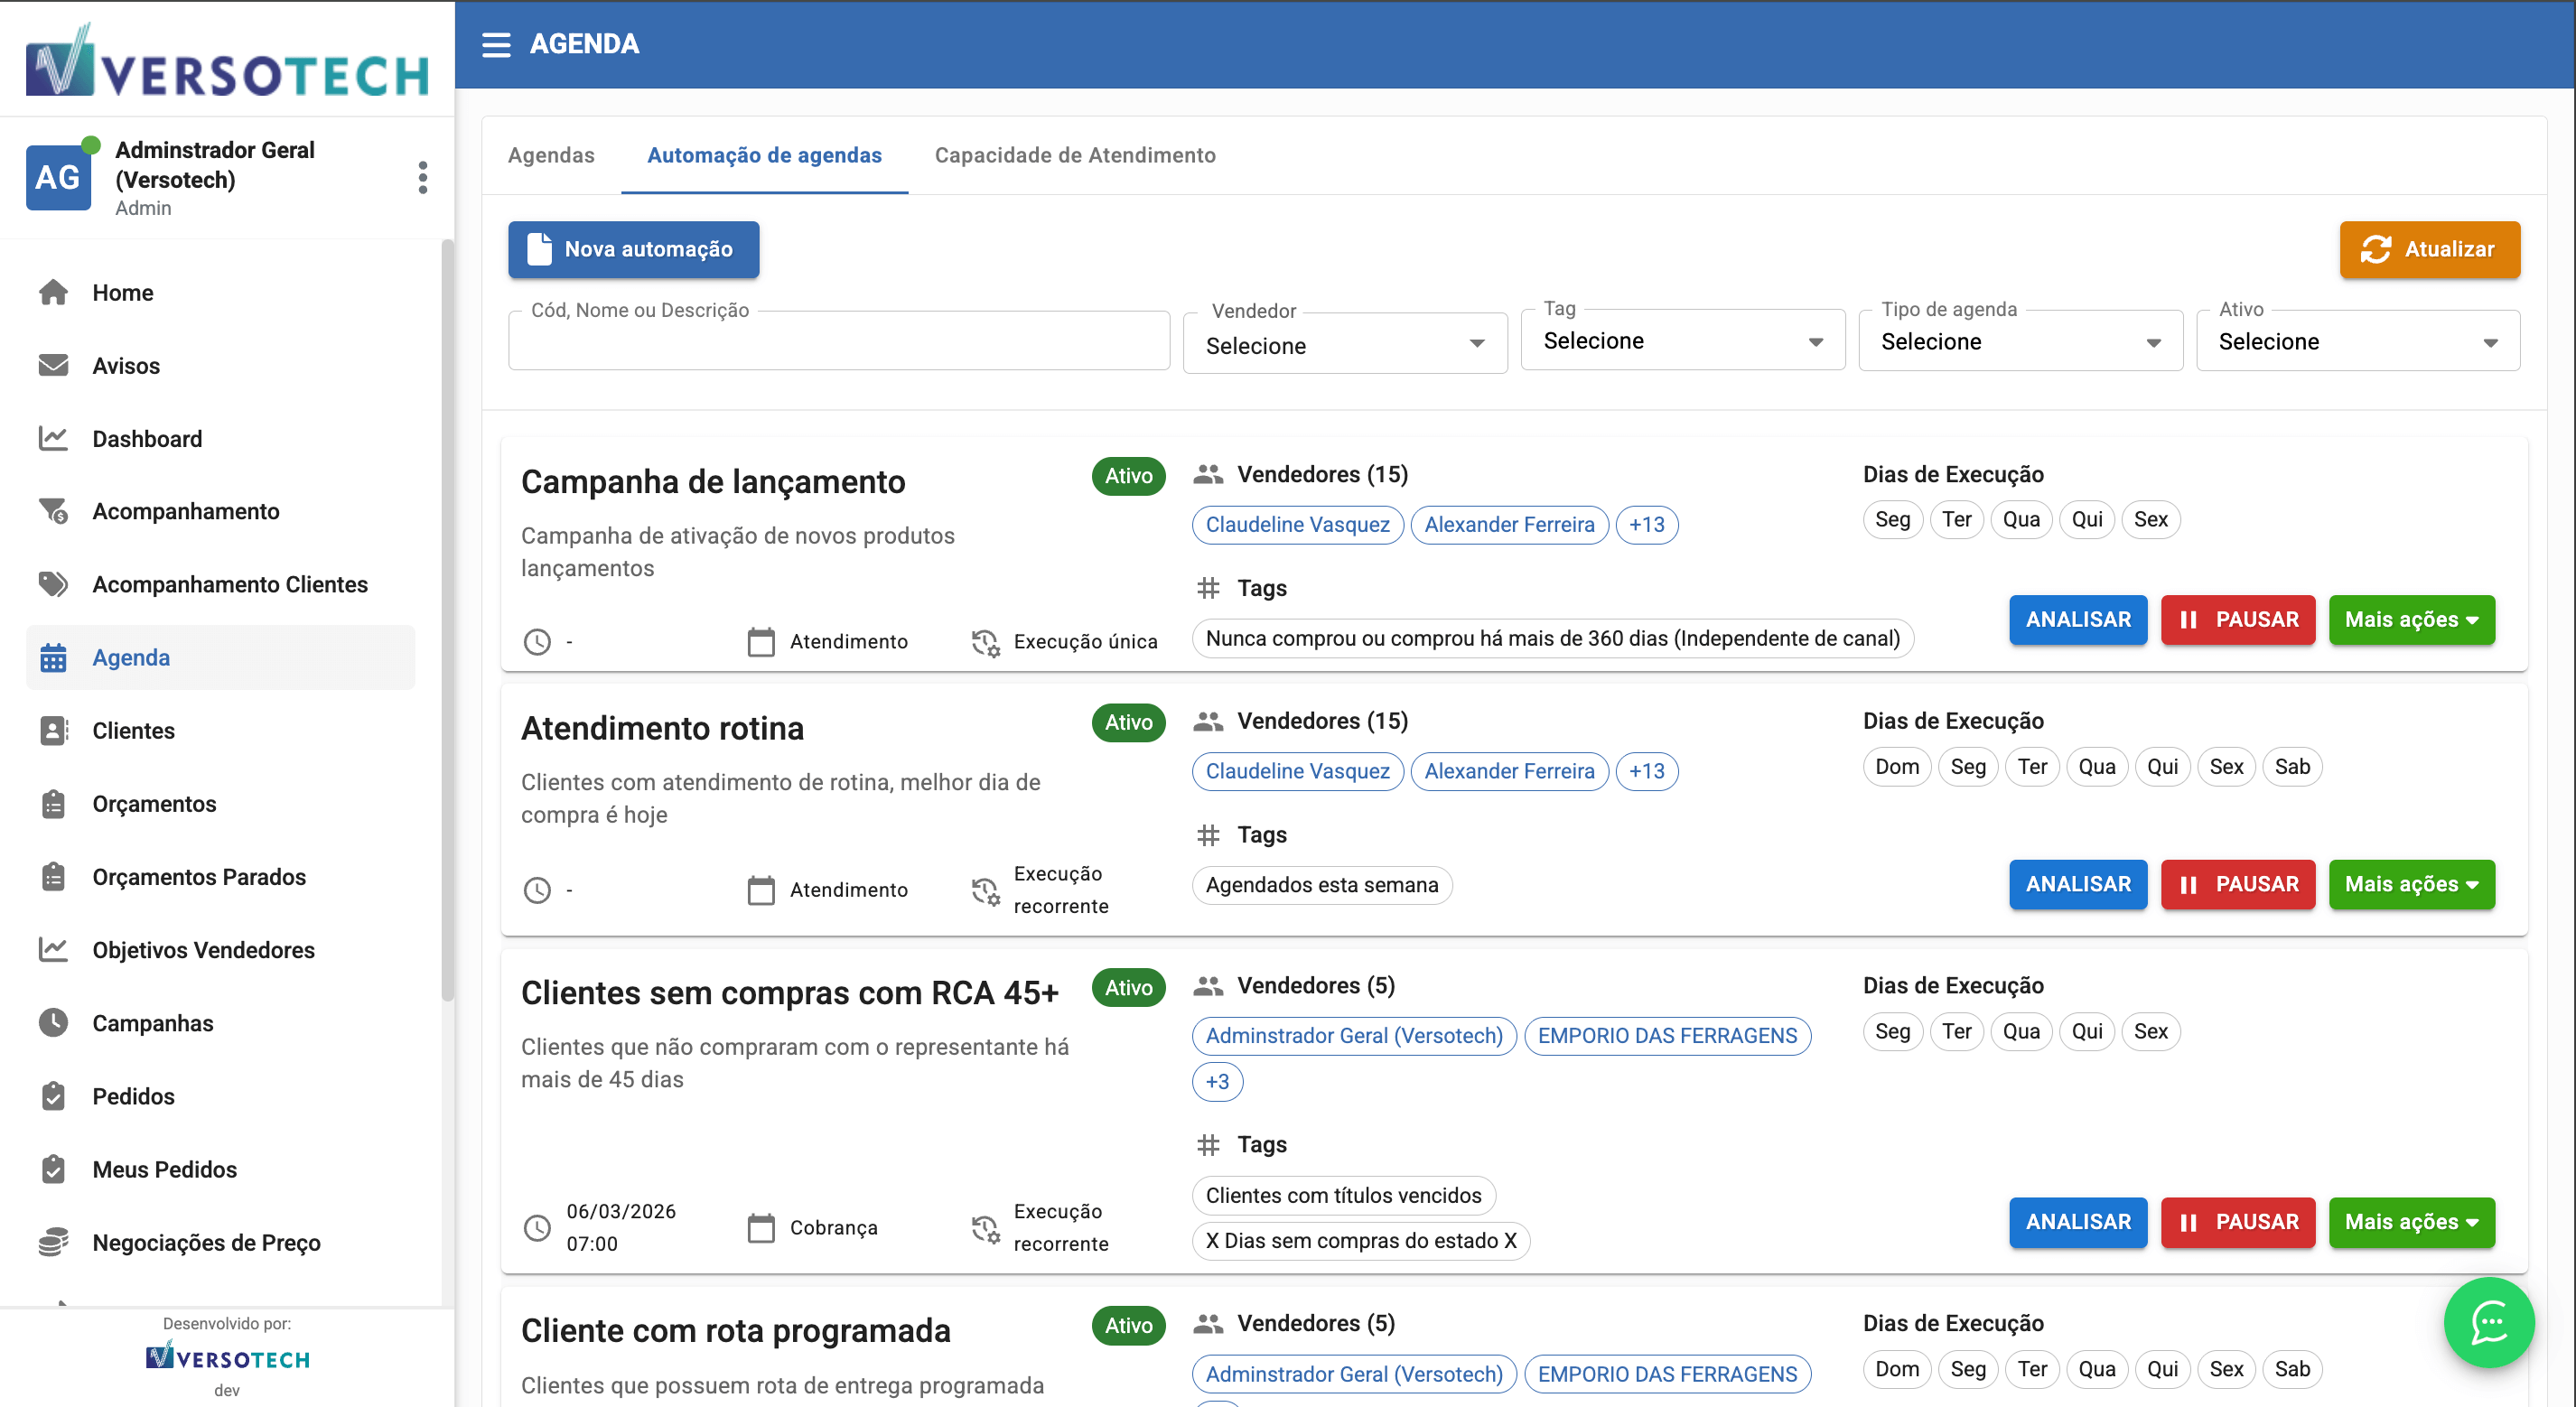Open the Tipo de agenda dropdown

point(2019,341)
